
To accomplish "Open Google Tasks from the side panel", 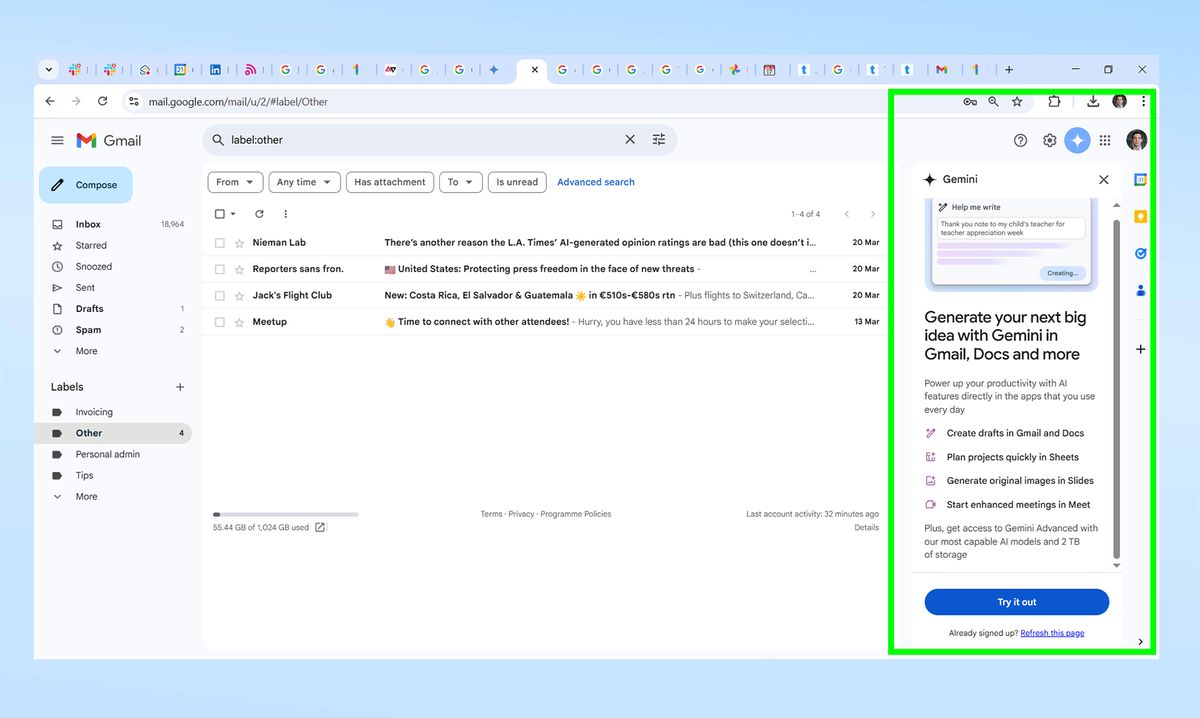I will click(x=1139, y=253).
